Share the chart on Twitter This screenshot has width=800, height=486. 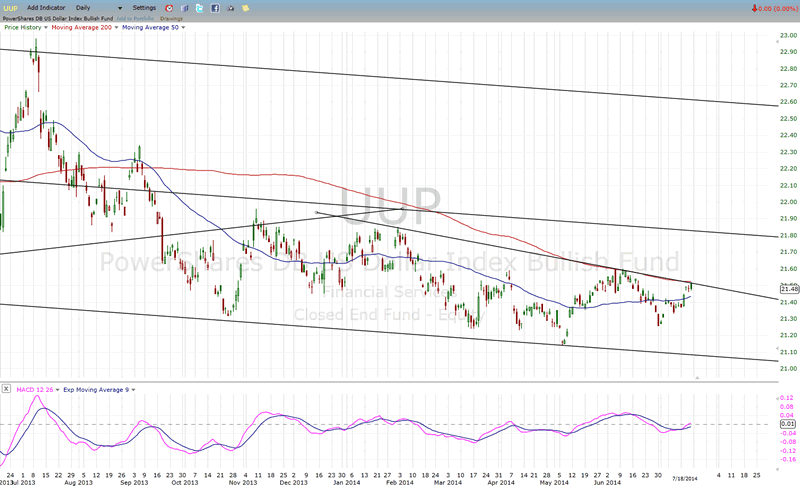(199, 8)
